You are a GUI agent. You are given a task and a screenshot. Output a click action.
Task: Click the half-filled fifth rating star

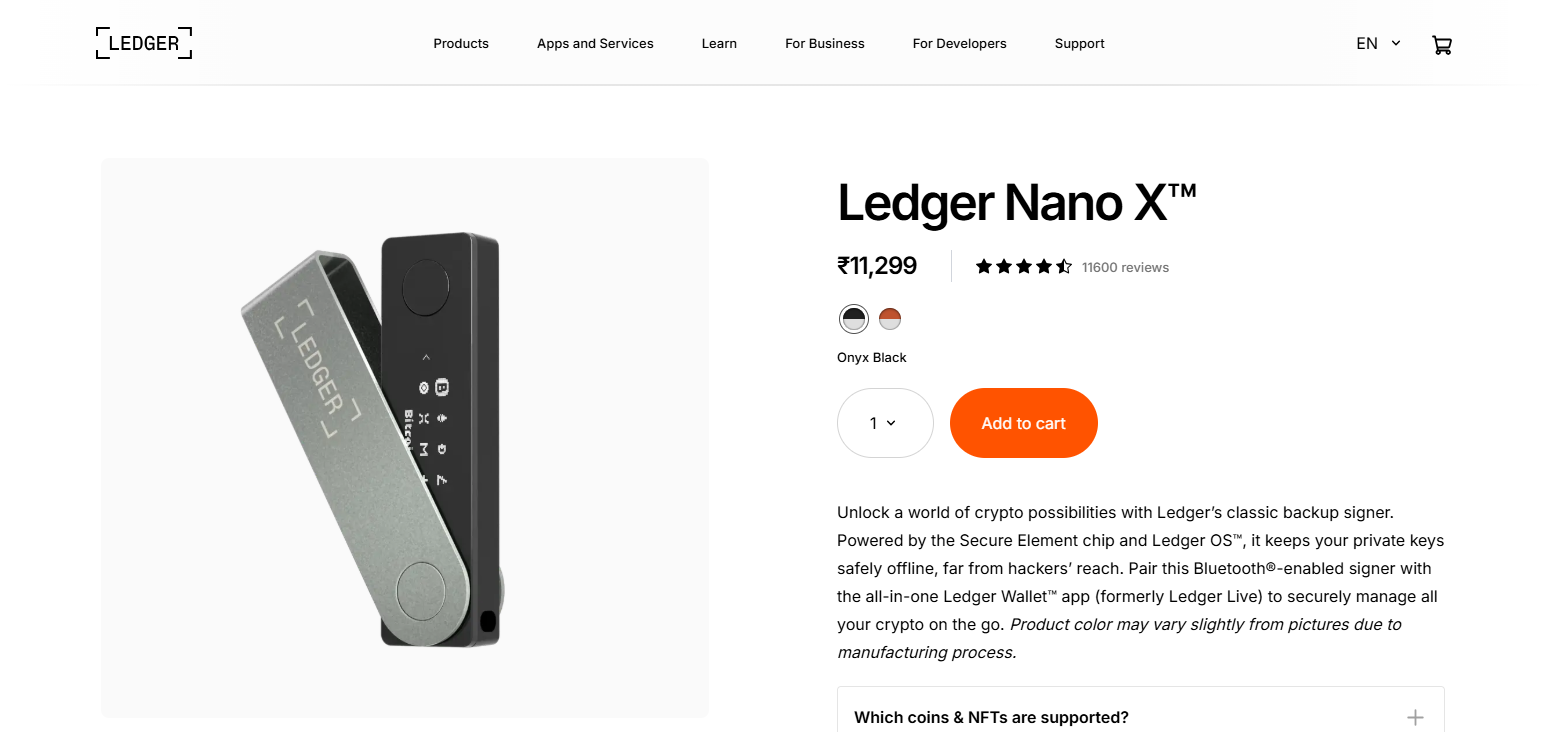click(x=1062, y=266)
